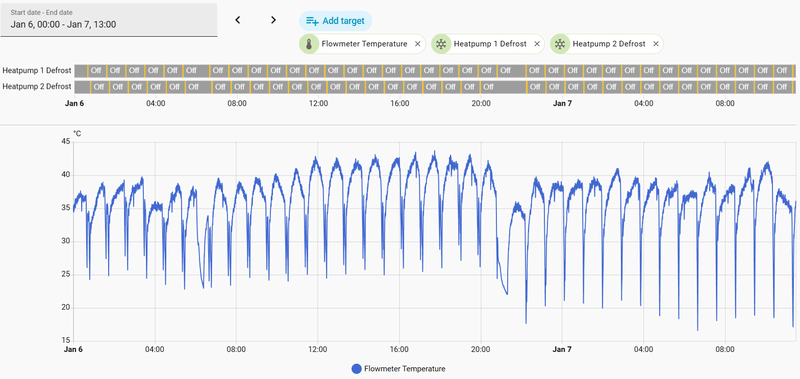Click the Add target button
The width and height of the screenshot is (800, 379).
pyautogui.click(x=335, y=21)
